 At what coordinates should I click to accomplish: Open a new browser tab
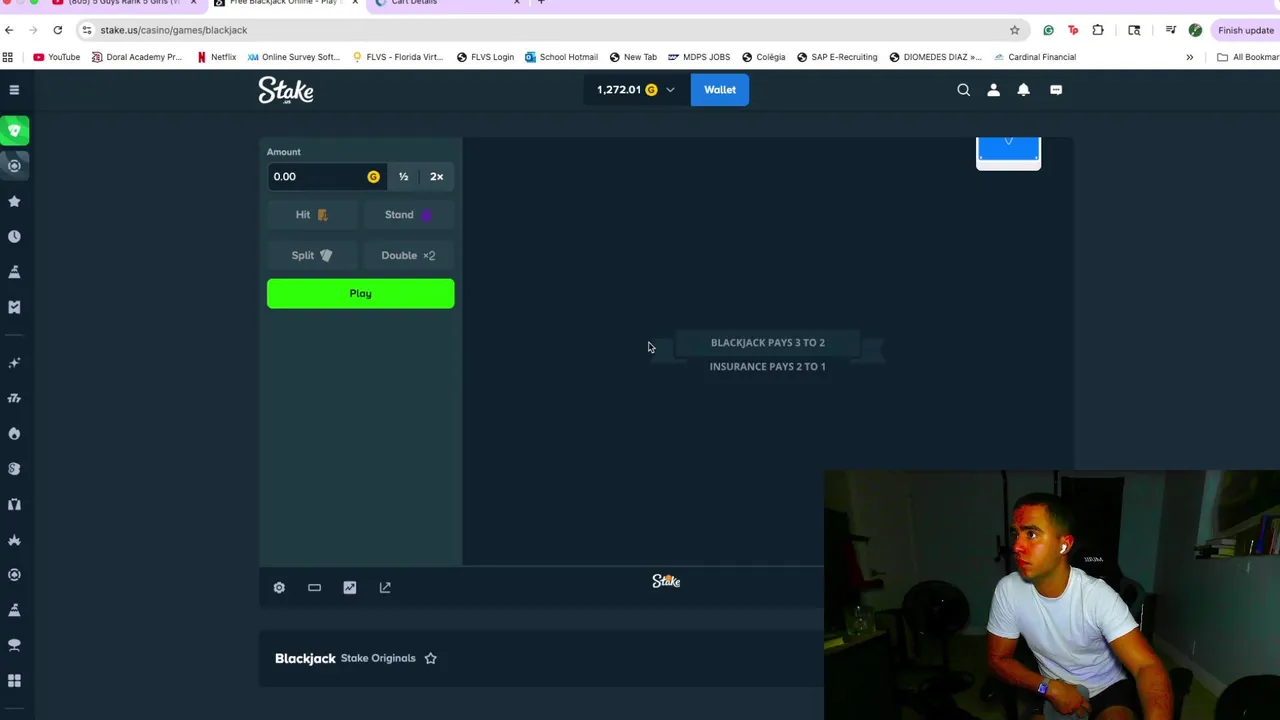coord(541,3)
